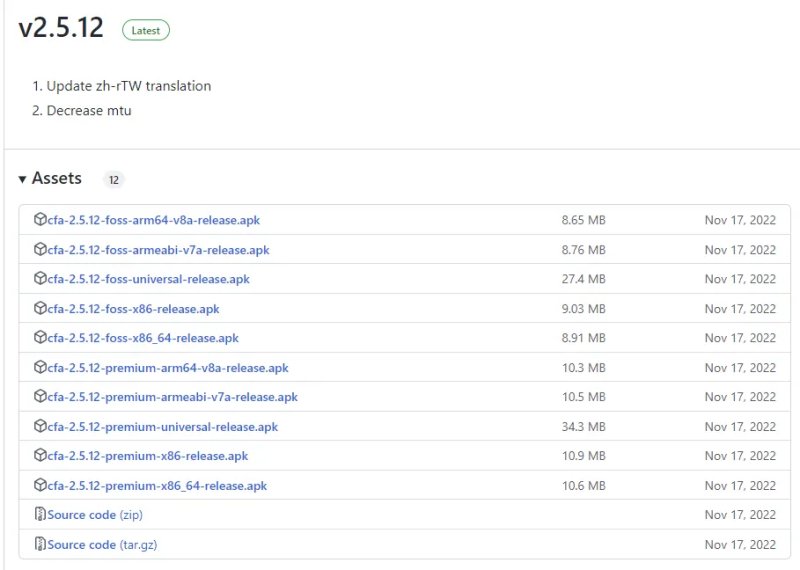
Task: Click package icon beside foss-armeabi-v7a apk
Action: (40, 249)
